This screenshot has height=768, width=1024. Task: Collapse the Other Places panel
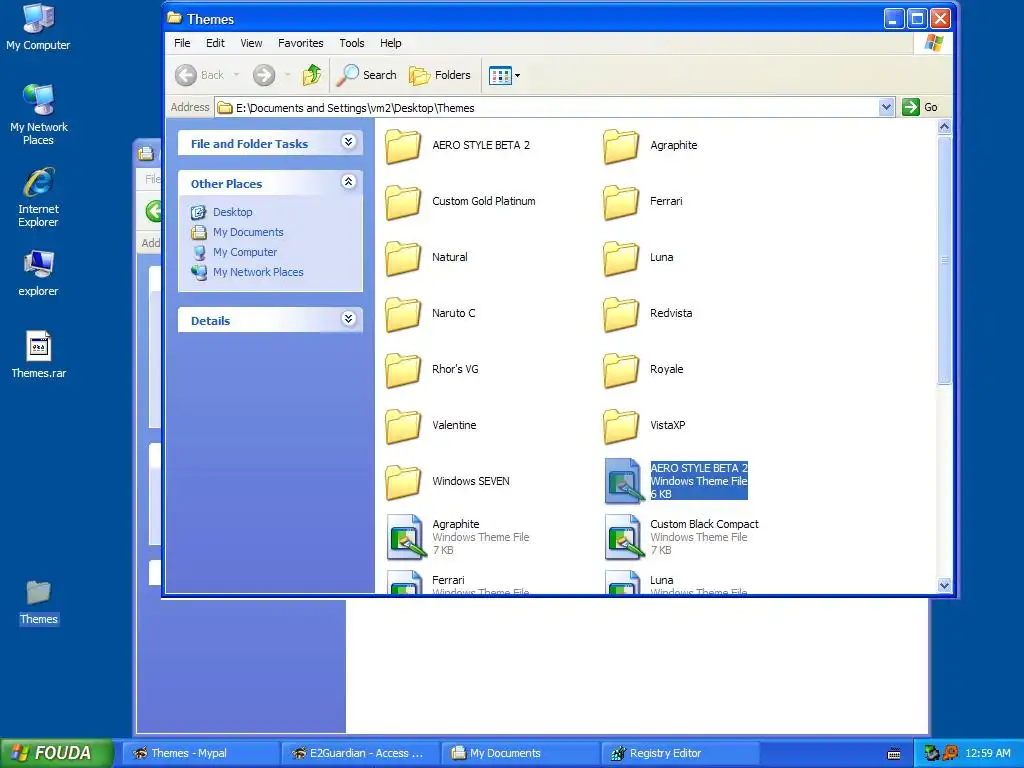349,182
